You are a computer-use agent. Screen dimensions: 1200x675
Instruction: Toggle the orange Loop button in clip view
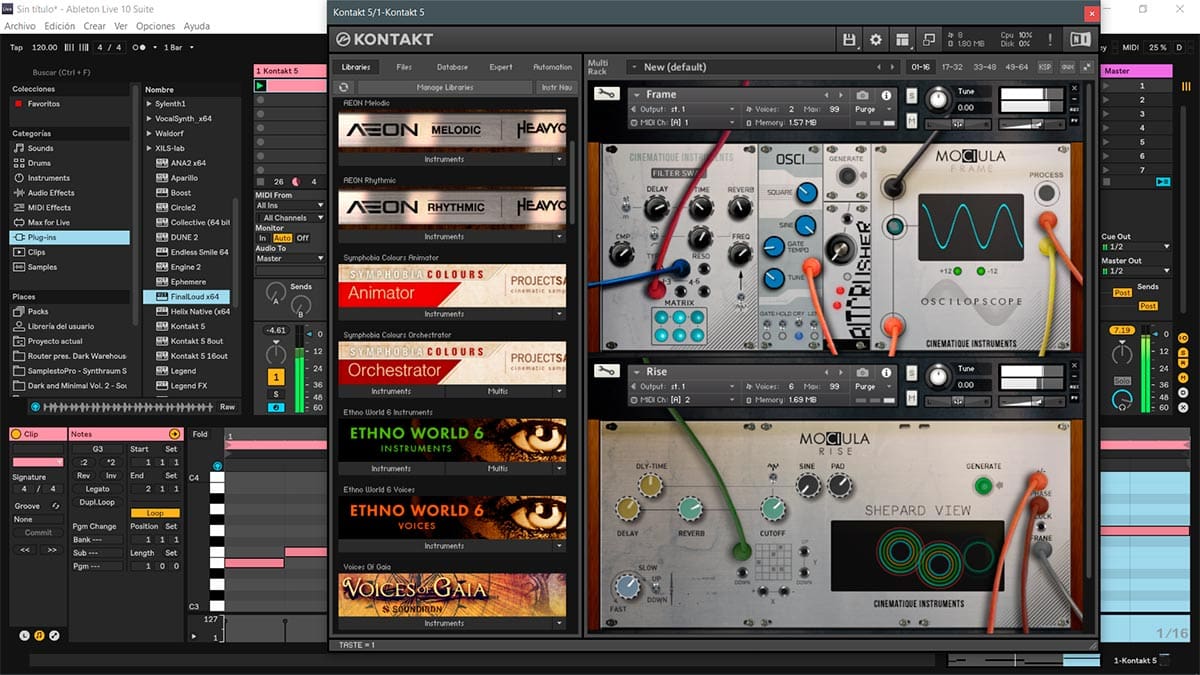155,513
